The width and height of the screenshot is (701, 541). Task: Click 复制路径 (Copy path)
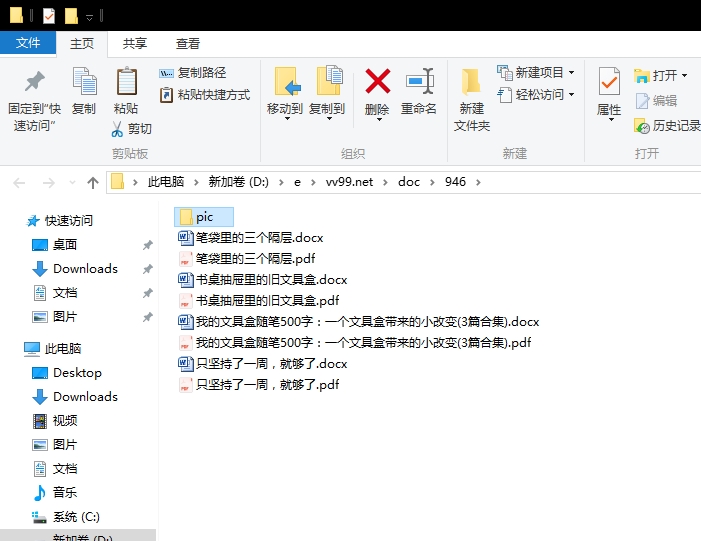point(193,72)
